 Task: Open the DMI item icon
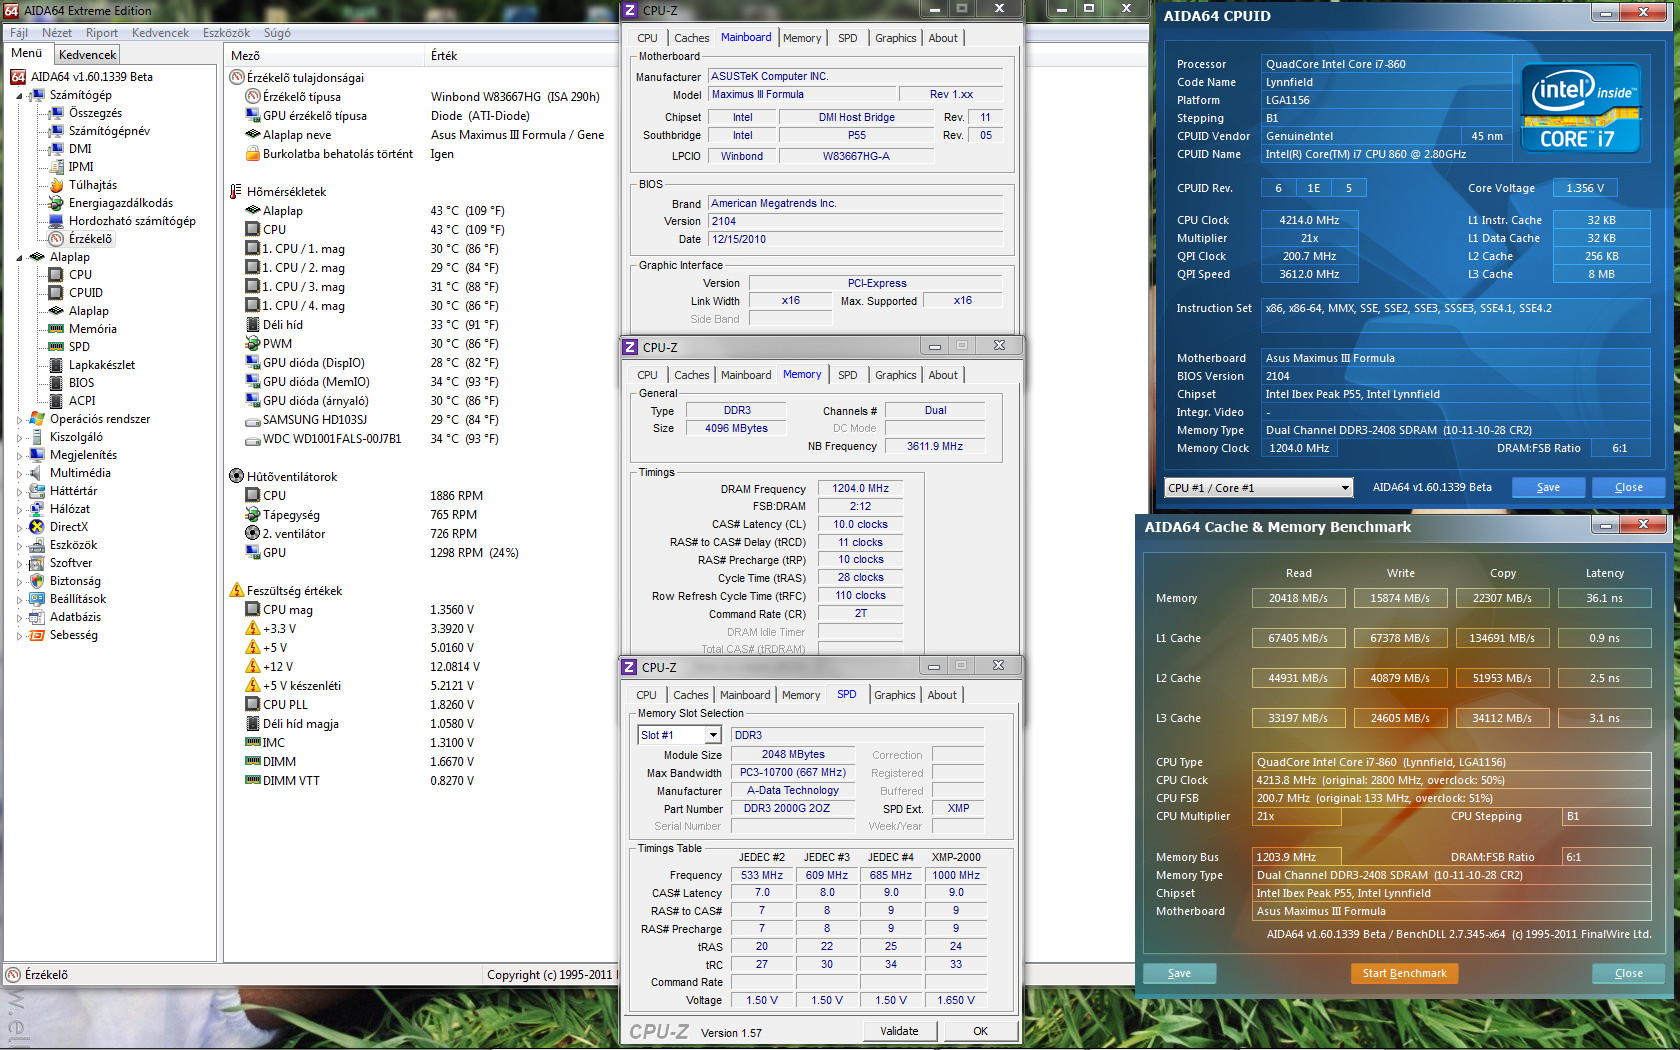tap(56, 149)
